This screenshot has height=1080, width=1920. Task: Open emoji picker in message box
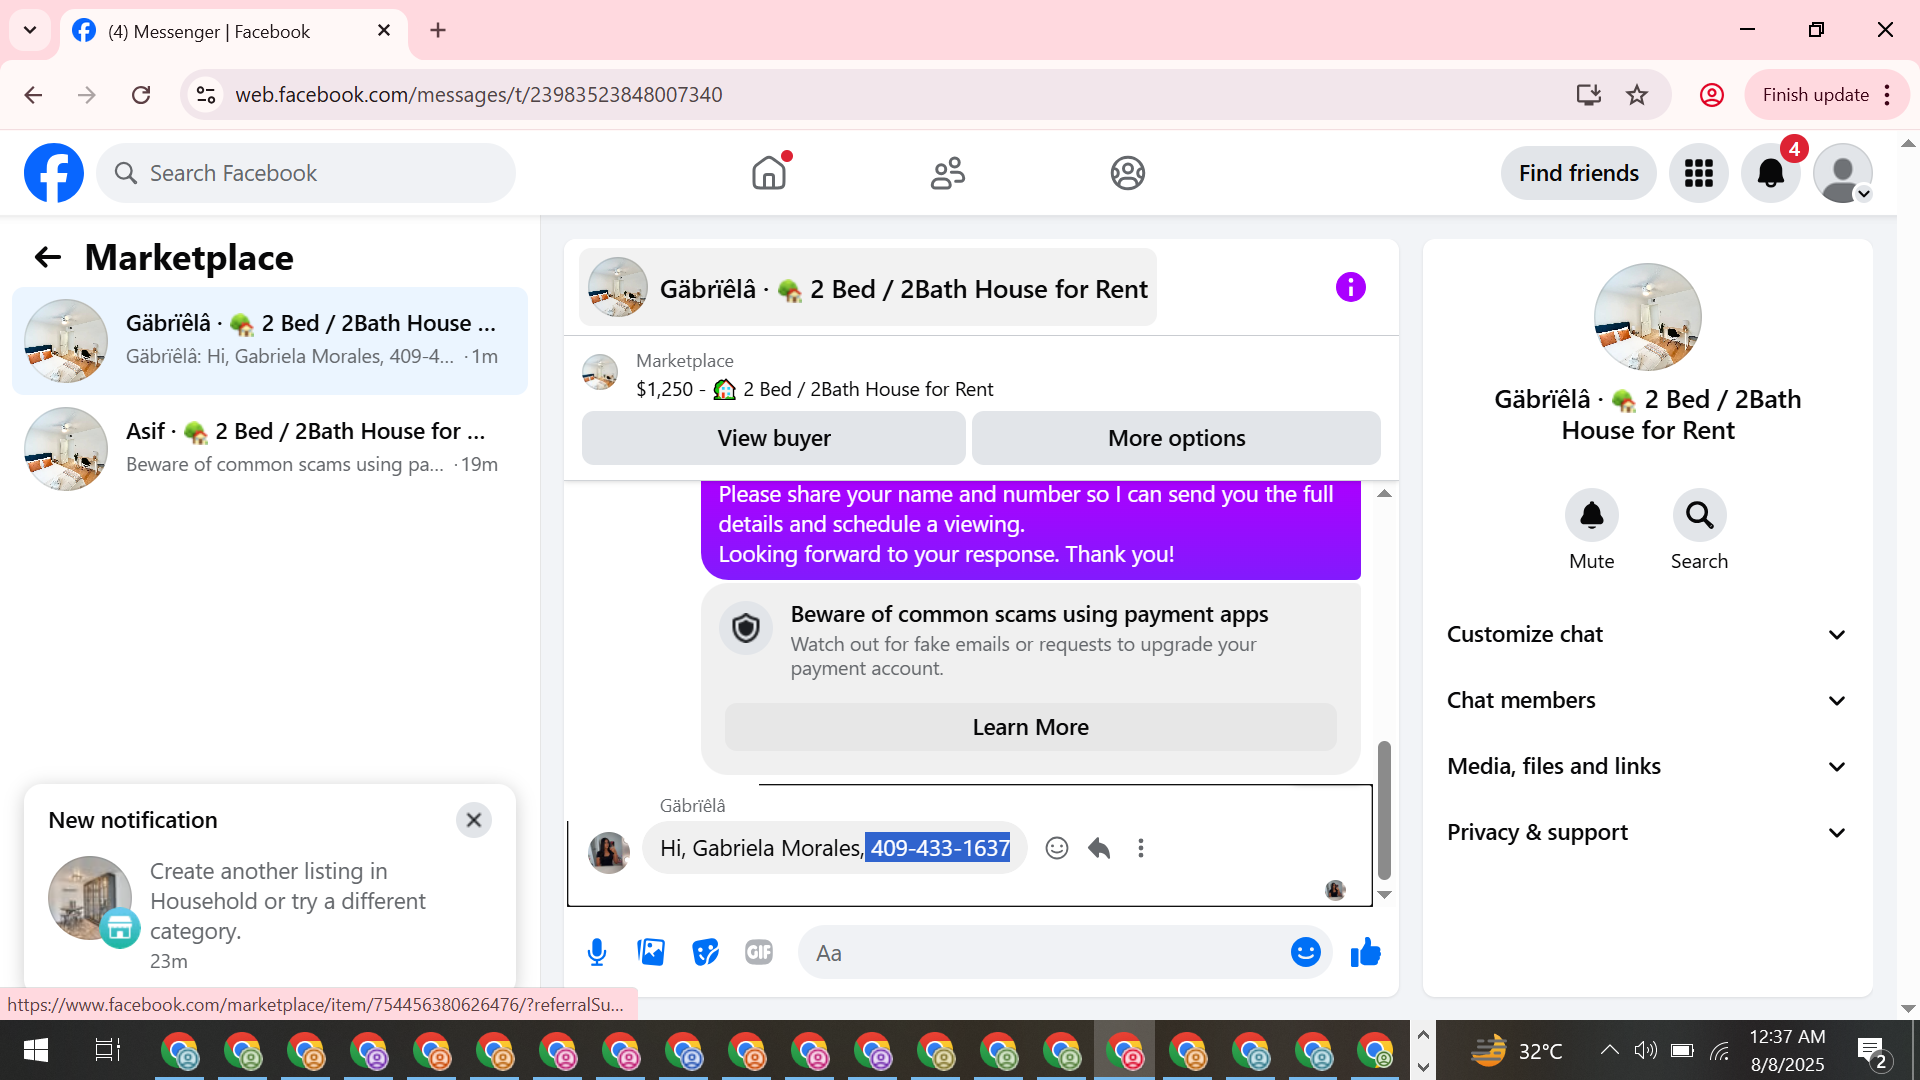pos(1305,952)
